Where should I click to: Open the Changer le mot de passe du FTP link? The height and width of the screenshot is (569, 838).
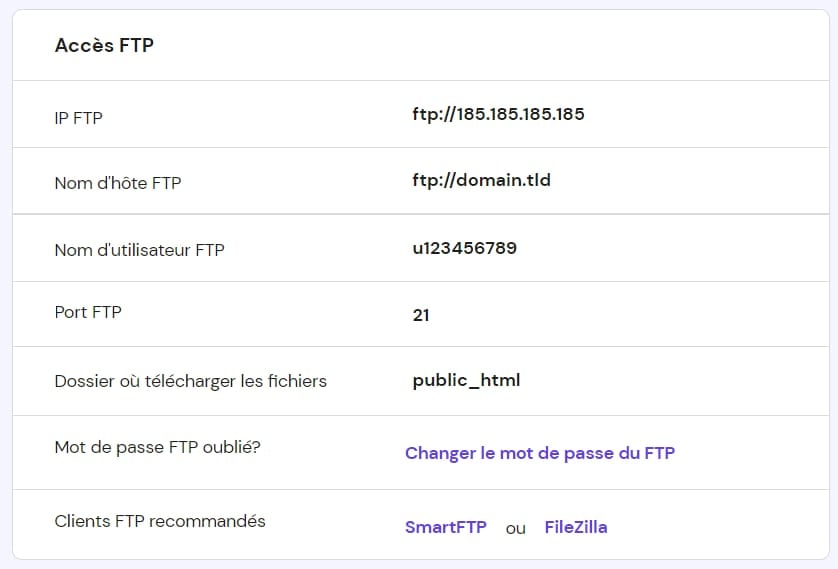[x=540, y=453]
